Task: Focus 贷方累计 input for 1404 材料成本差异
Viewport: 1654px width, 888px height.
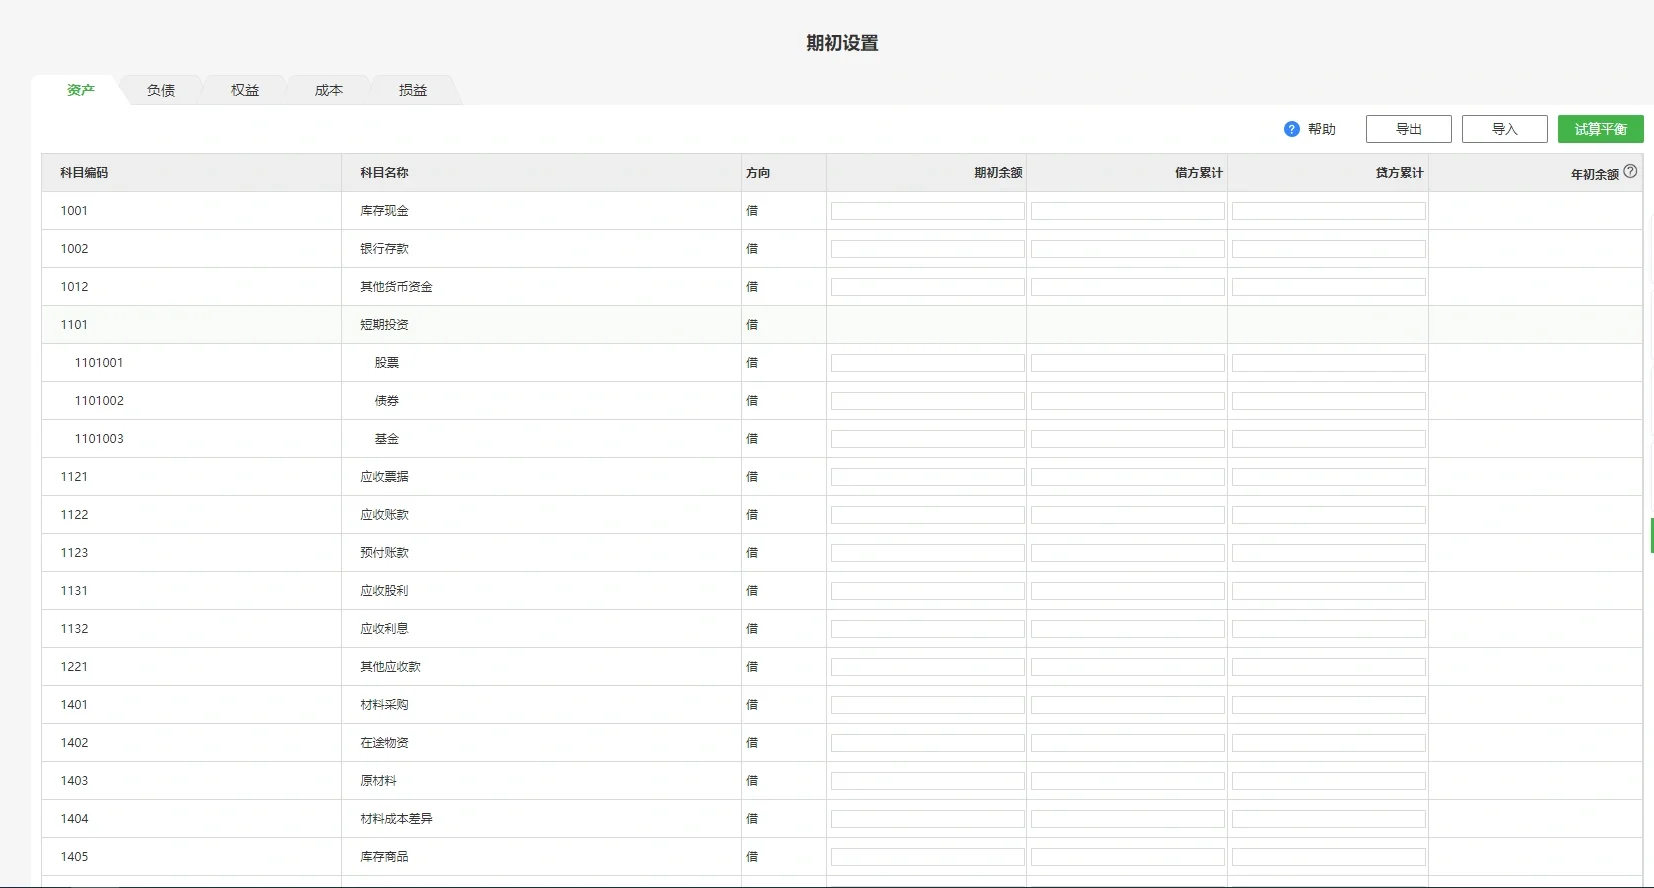Action: click(x=1329, y=819)
